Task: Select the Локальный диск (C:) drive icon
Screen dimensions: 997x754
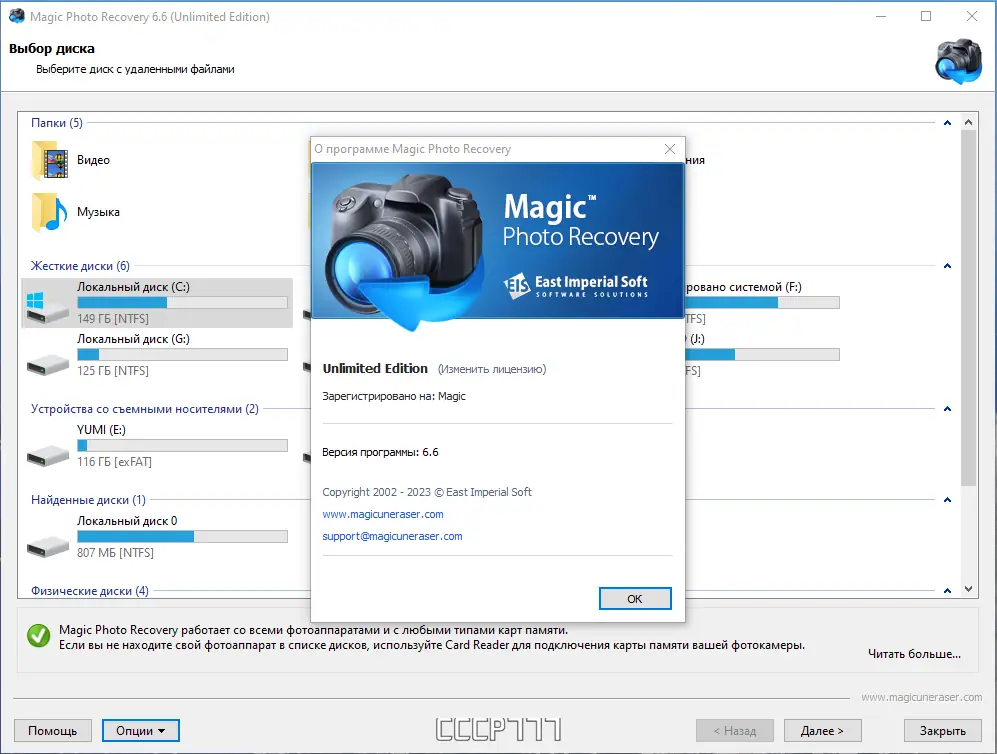Action: (x=48, y=306)
